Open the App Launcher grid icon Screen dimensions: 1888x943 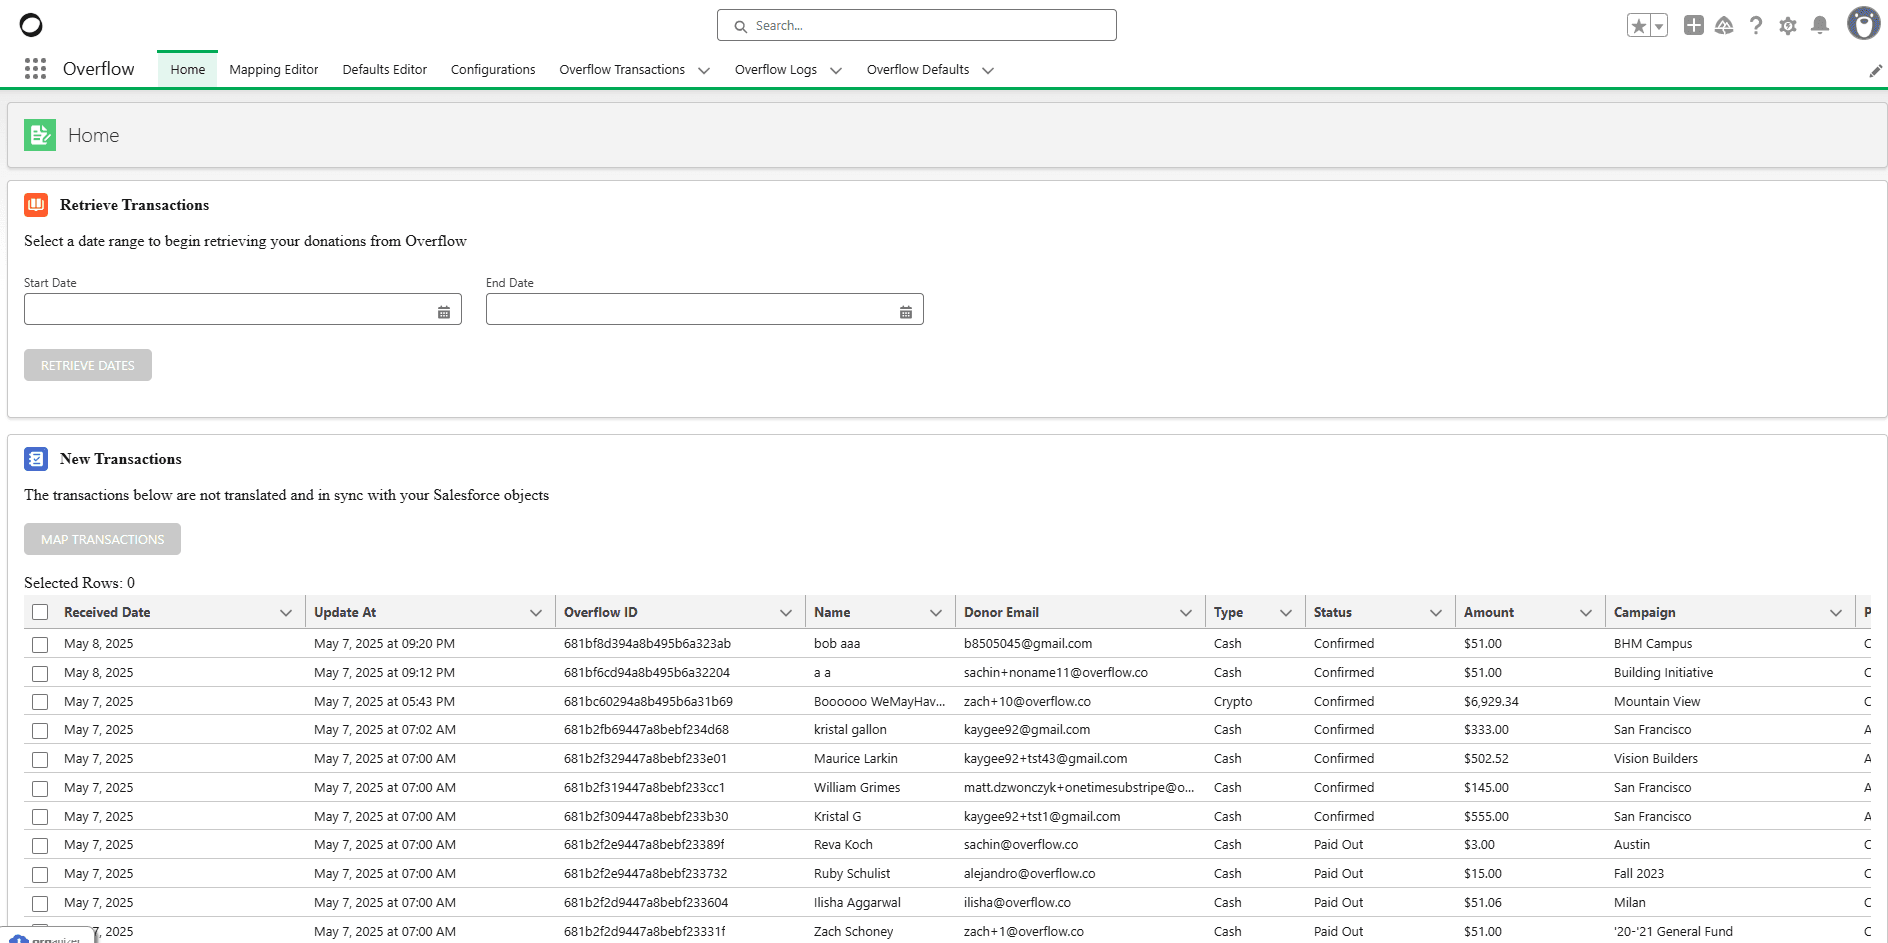click(x=35, y=68)
